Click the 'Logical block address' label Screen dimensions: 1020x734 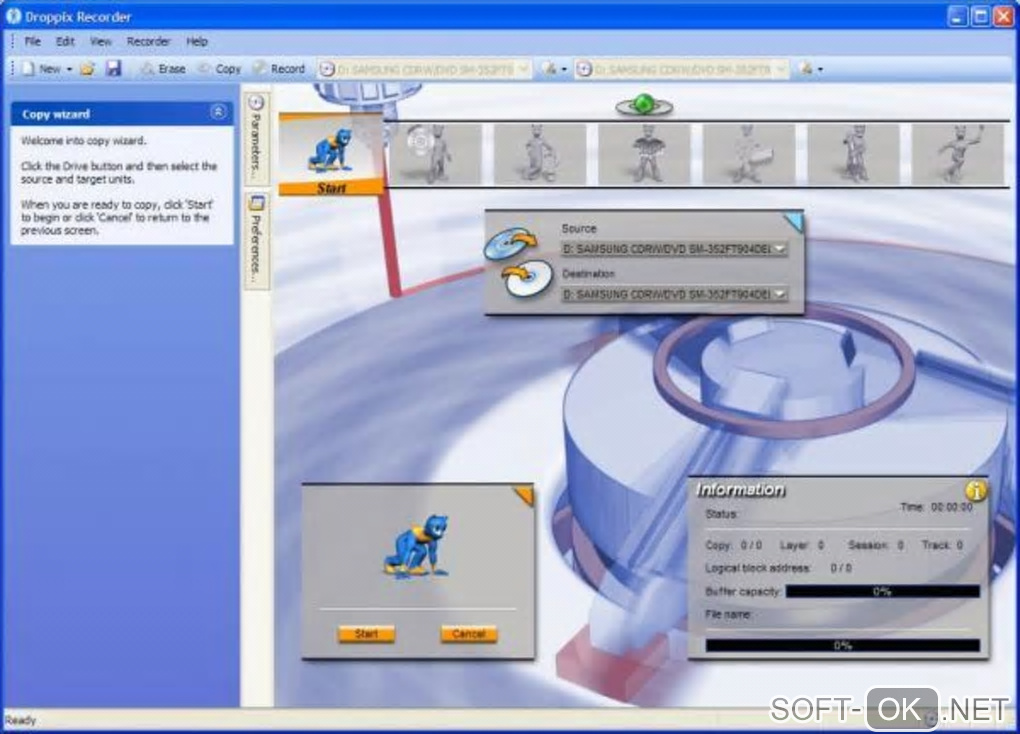tap(757, 568)
